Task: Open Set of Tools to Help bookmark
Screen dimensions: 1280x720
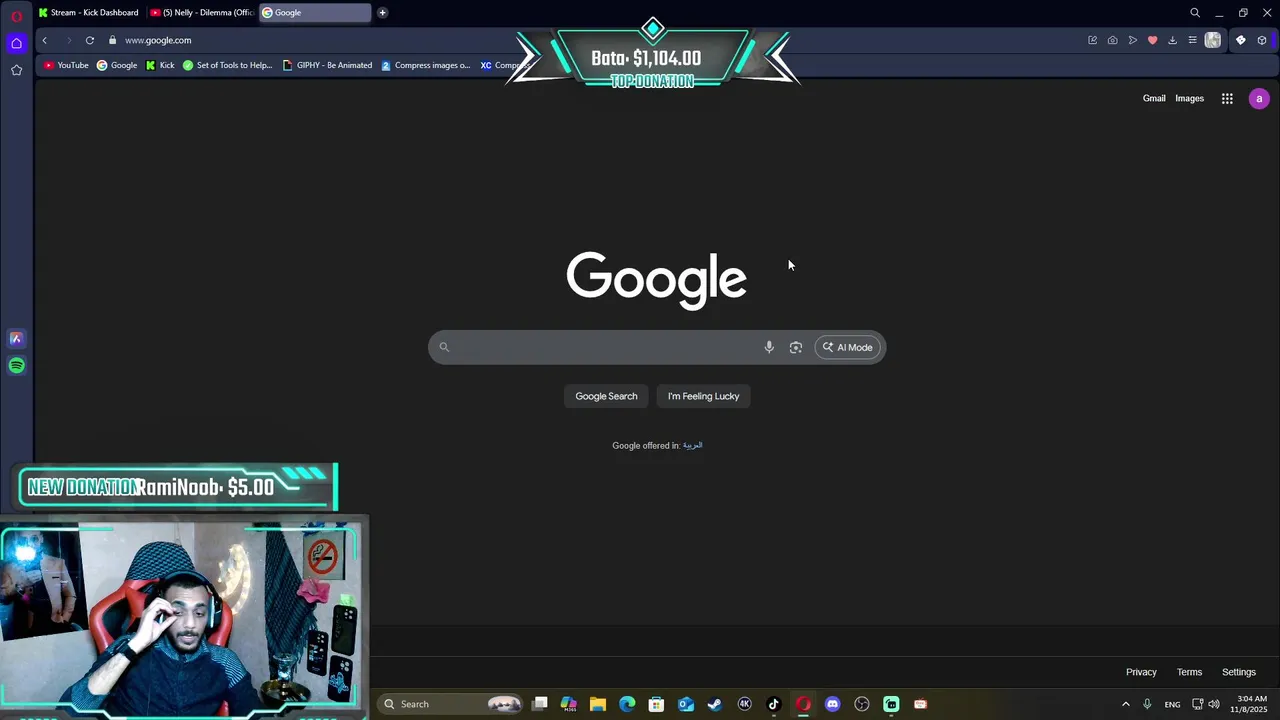Action: [x=227, y=65]
